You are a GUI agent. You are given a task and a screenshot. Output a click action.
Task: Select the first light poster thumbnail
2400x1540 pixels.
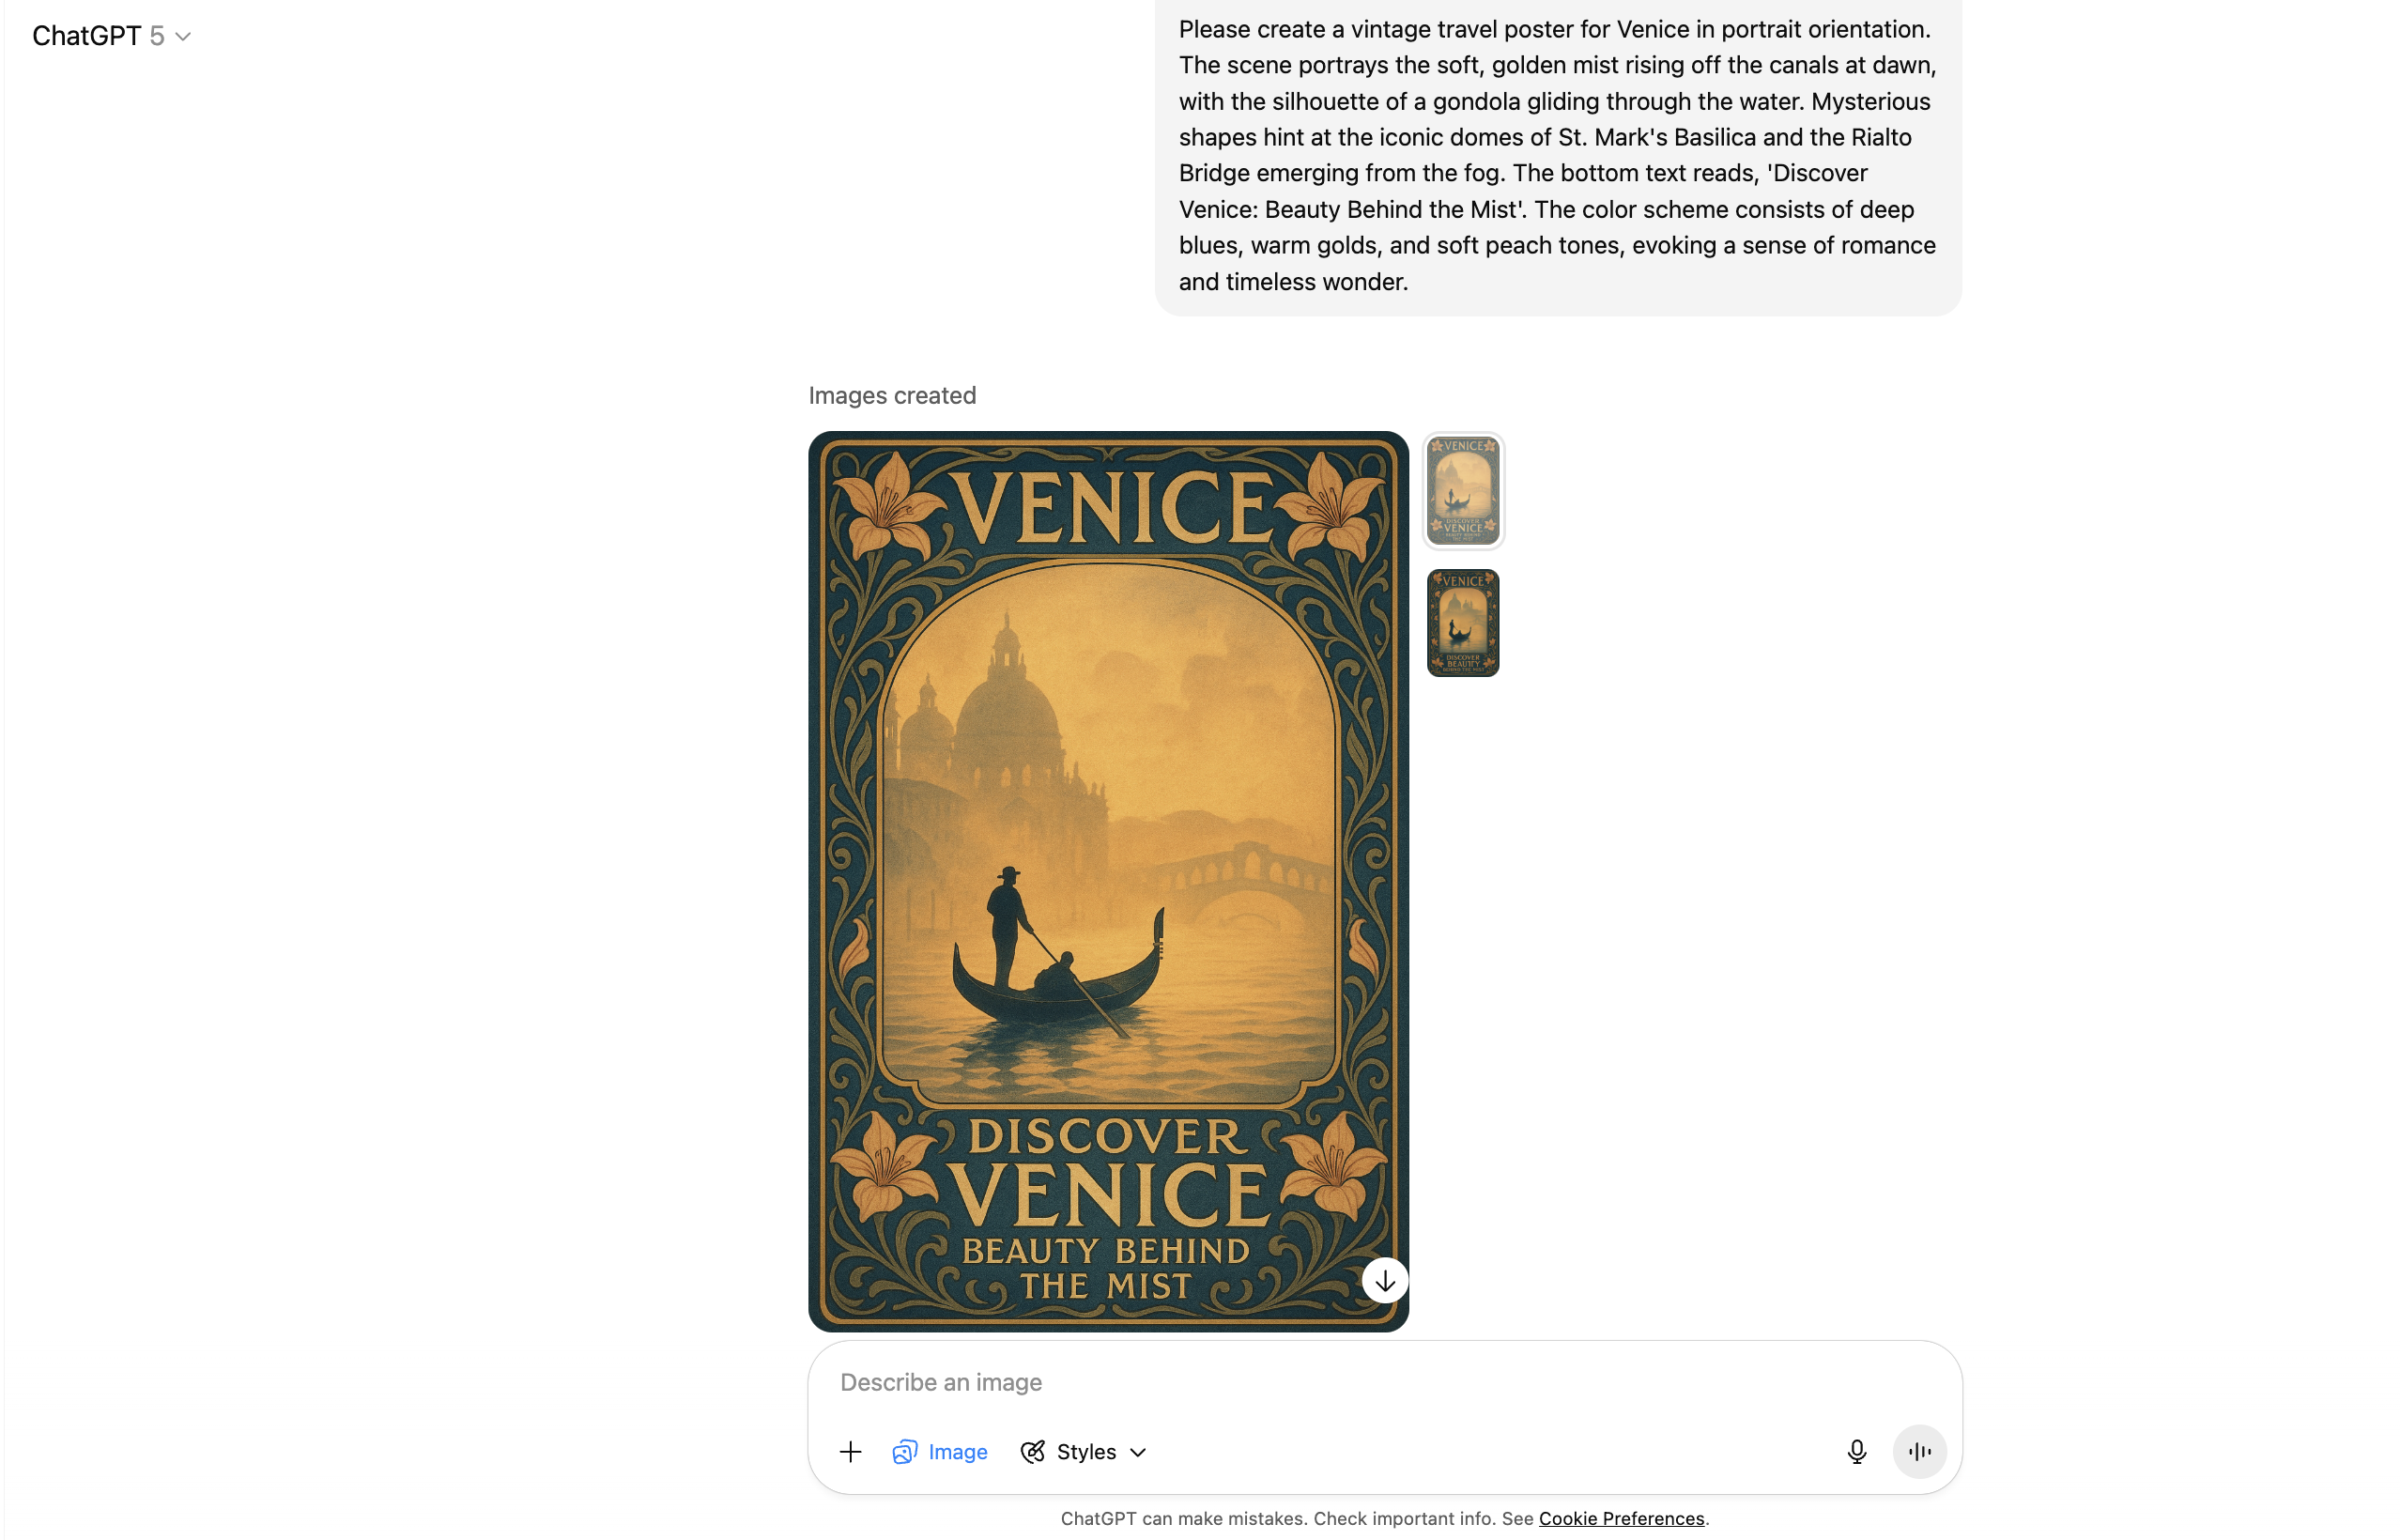1463,490
